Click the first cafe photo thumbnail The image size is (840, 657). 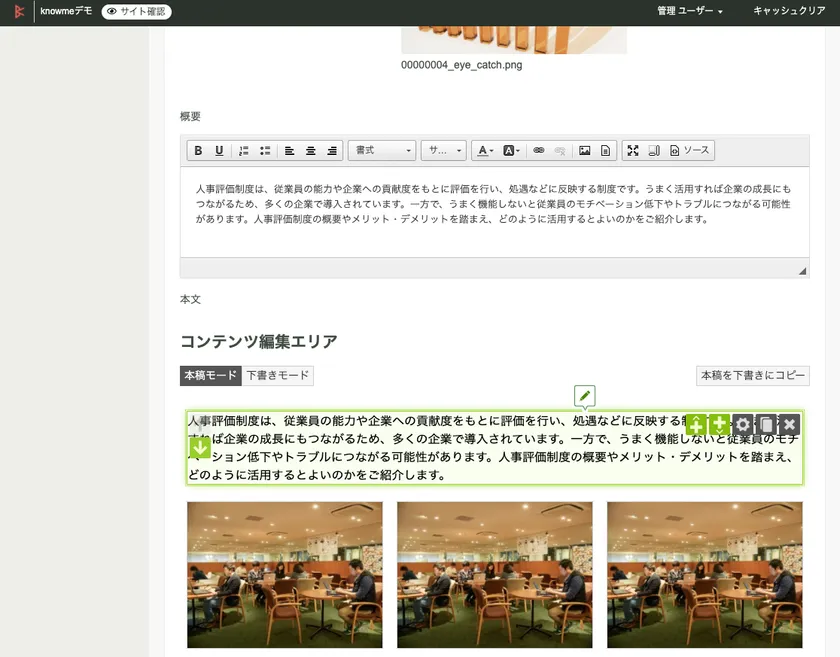pyautogui.click(x=284, y=574)
